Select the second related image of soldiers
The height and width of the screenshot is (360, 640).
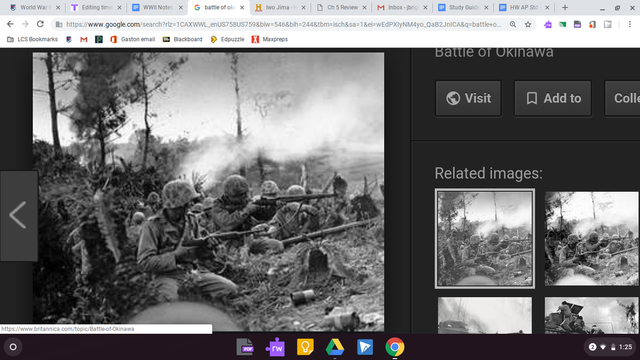pos(592,239)
